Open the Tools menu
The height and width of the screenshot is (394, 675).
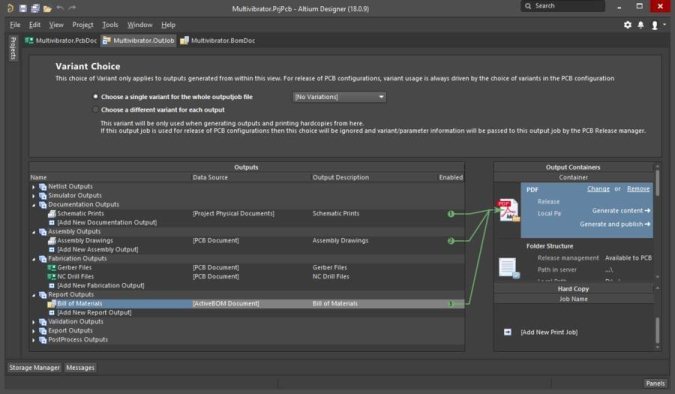[110, 25]
